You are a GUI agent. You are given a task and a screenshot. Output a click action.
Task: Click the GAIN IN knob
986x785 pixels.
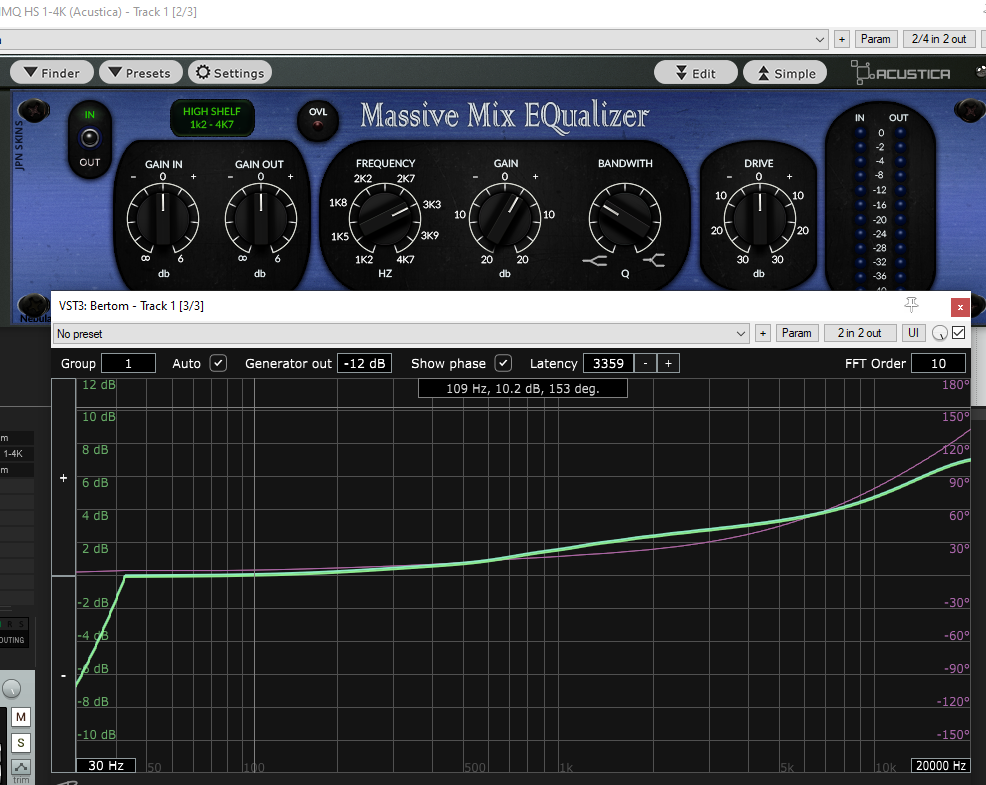(163, 219)
